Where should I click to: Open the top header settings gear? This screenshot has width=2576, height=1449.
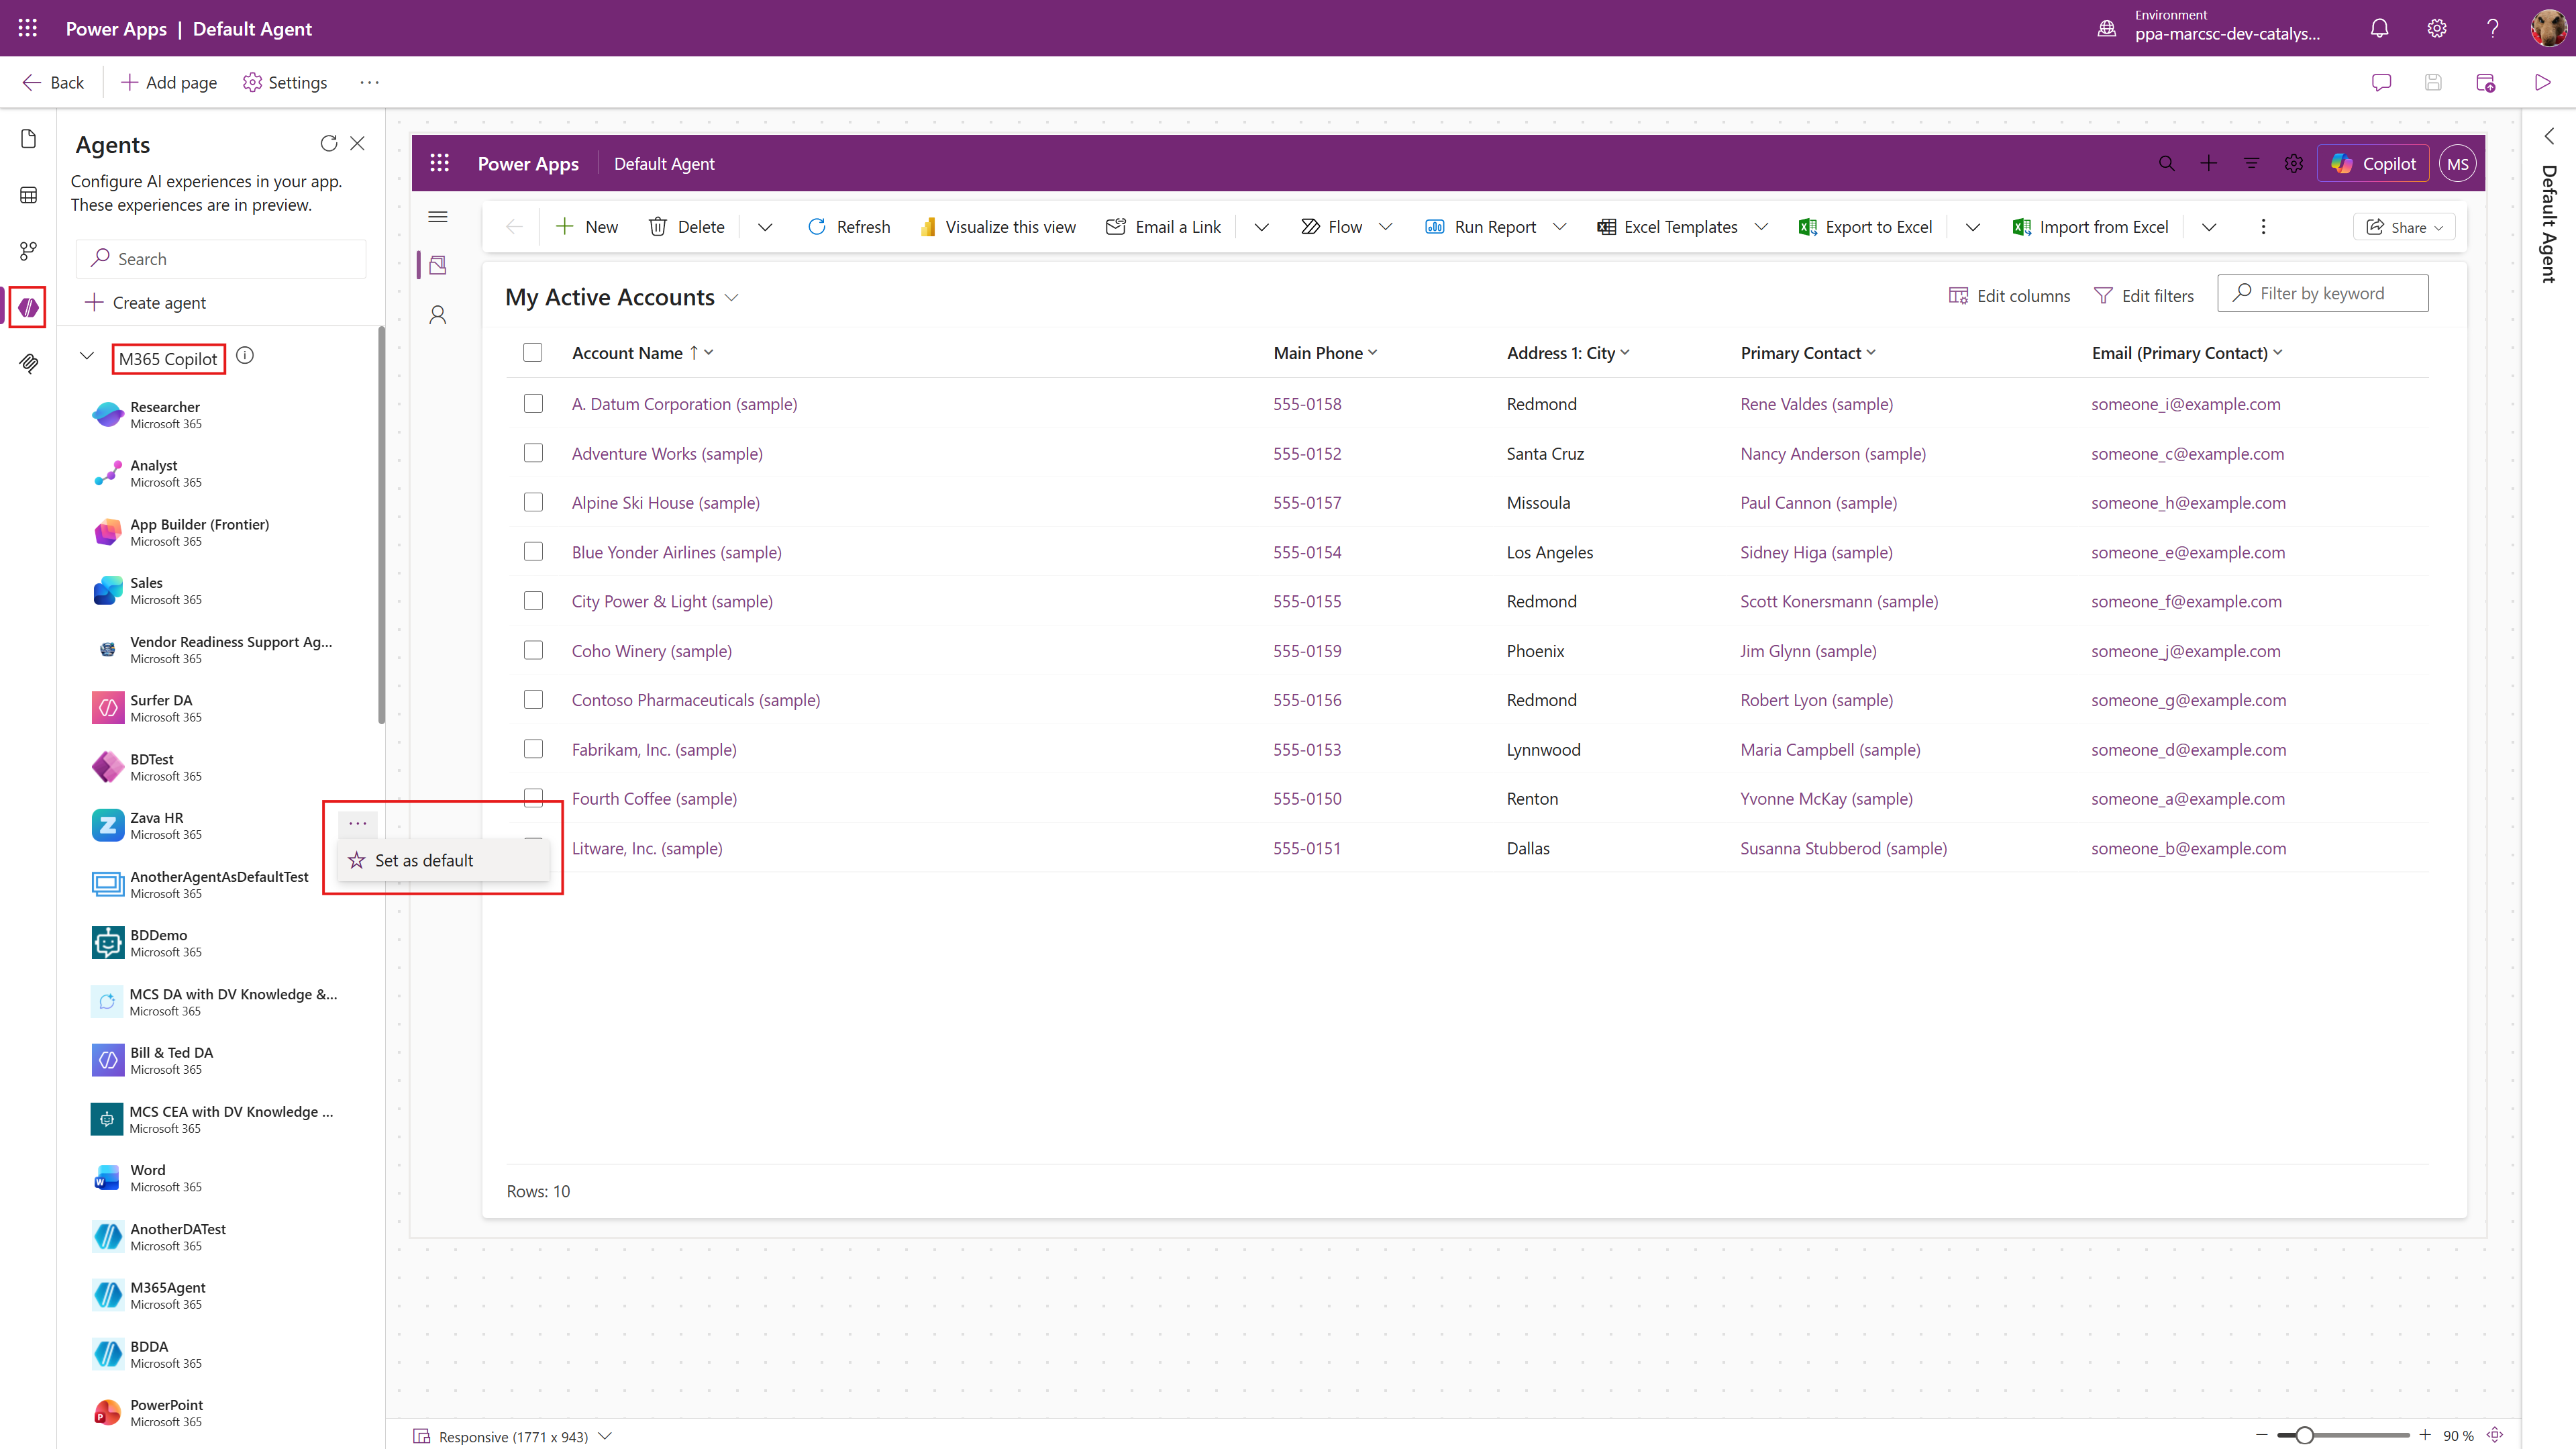(x=2436, y=28)
